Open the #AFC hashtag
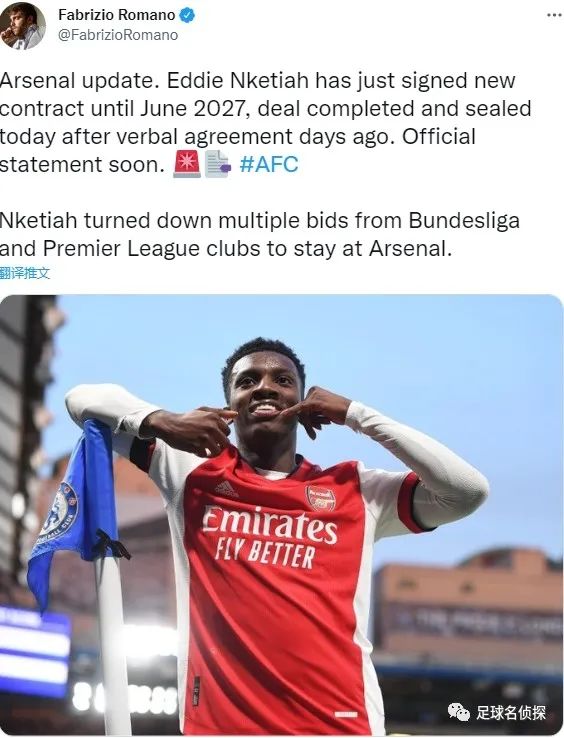The image size is (564, 738). [269, 164]
